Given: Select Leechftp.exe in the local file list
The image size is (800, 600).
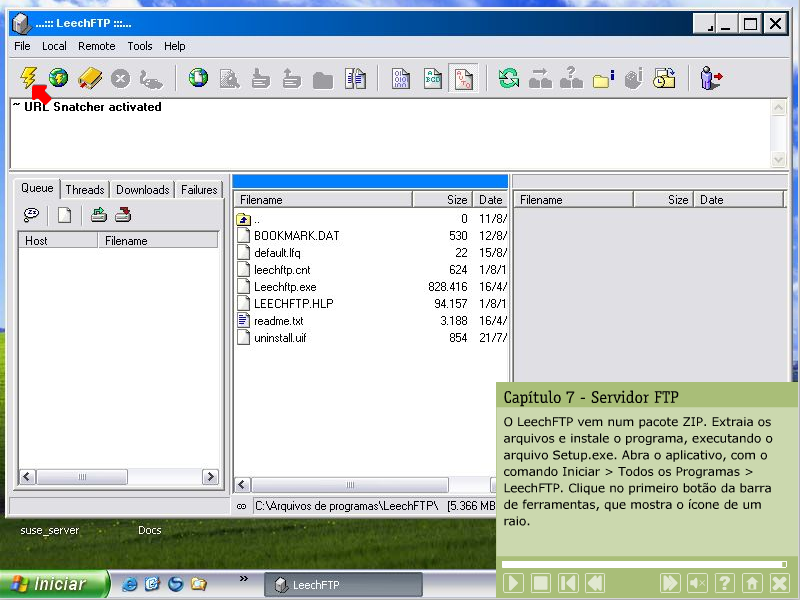Looking at the screenshot, I should coord(284,287).
